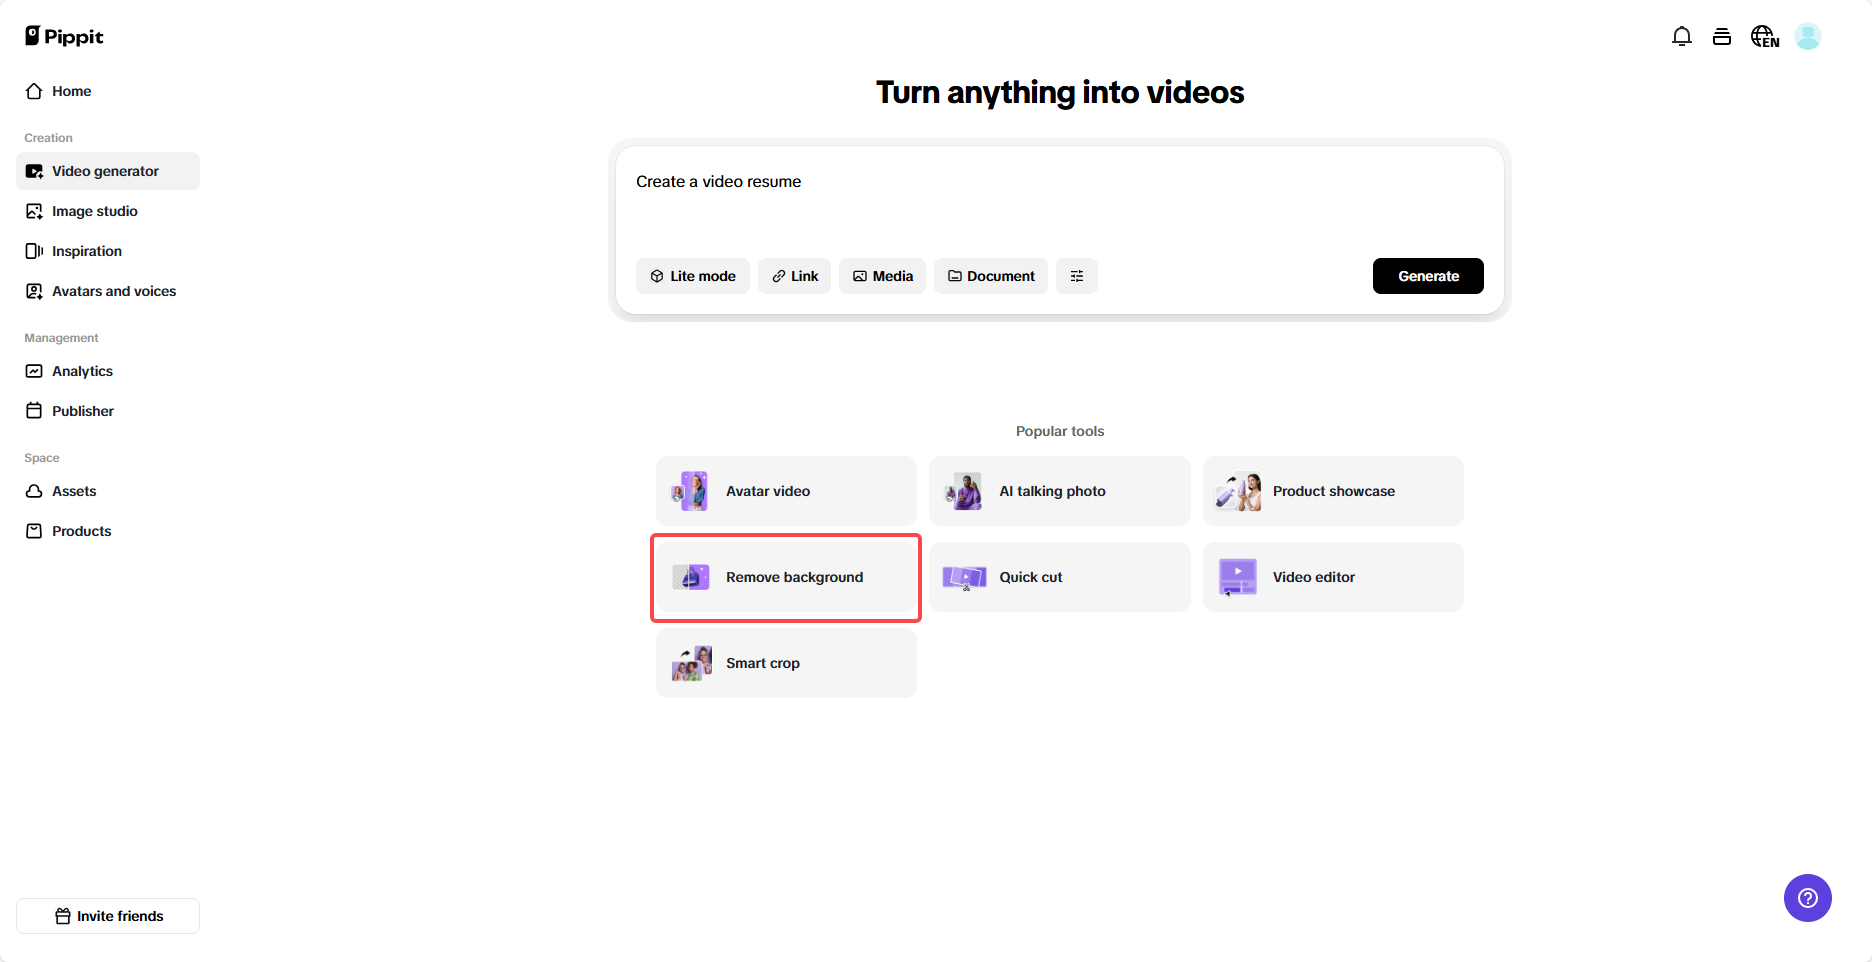Open the Video editor tool label
Image resolution: width=1872 pixels, height=962 pixels.
(x=1314, y=577)
